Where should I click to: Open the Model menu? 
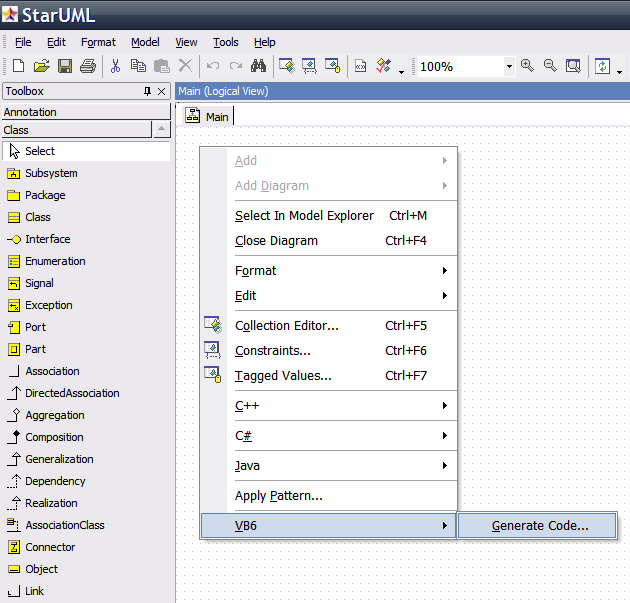pyautogui.click(x=145, y=42)
